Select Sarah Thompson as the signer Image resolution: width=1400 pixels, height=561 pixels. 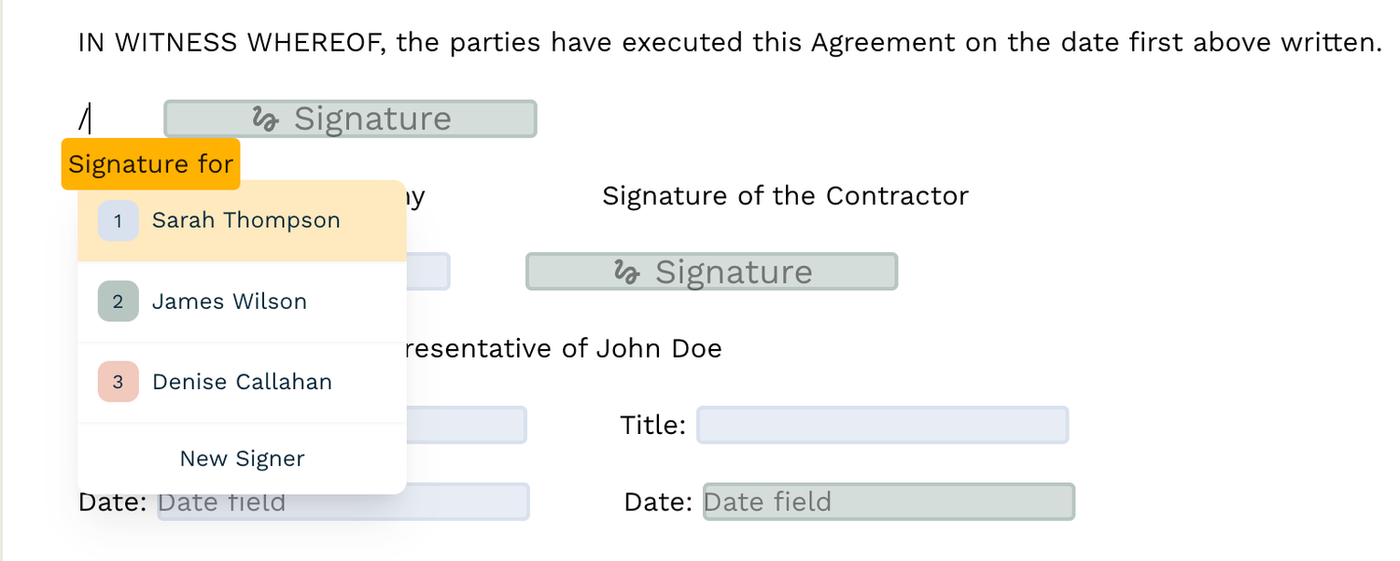pos(245,221)
